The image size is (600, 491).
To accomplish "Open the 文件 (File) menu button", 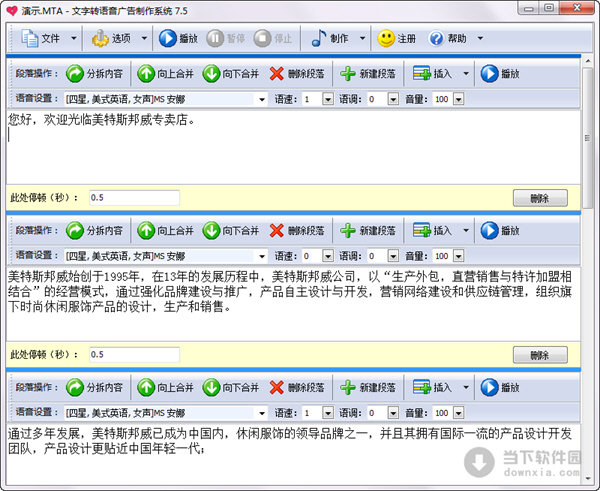I will coord(40,38).
